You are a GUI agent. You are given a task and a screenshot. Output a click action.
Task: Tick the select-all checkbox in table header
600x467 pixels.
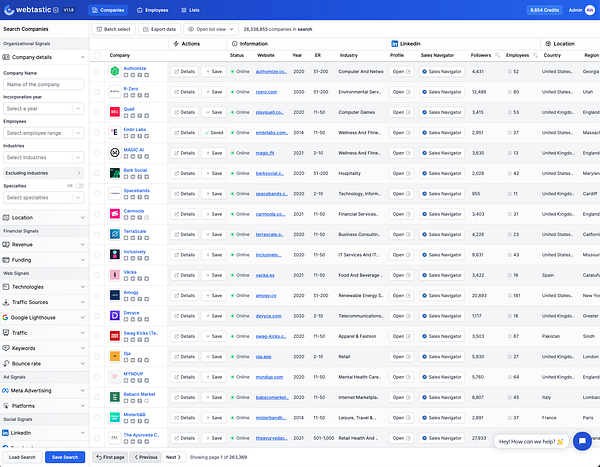click(97, 55)
